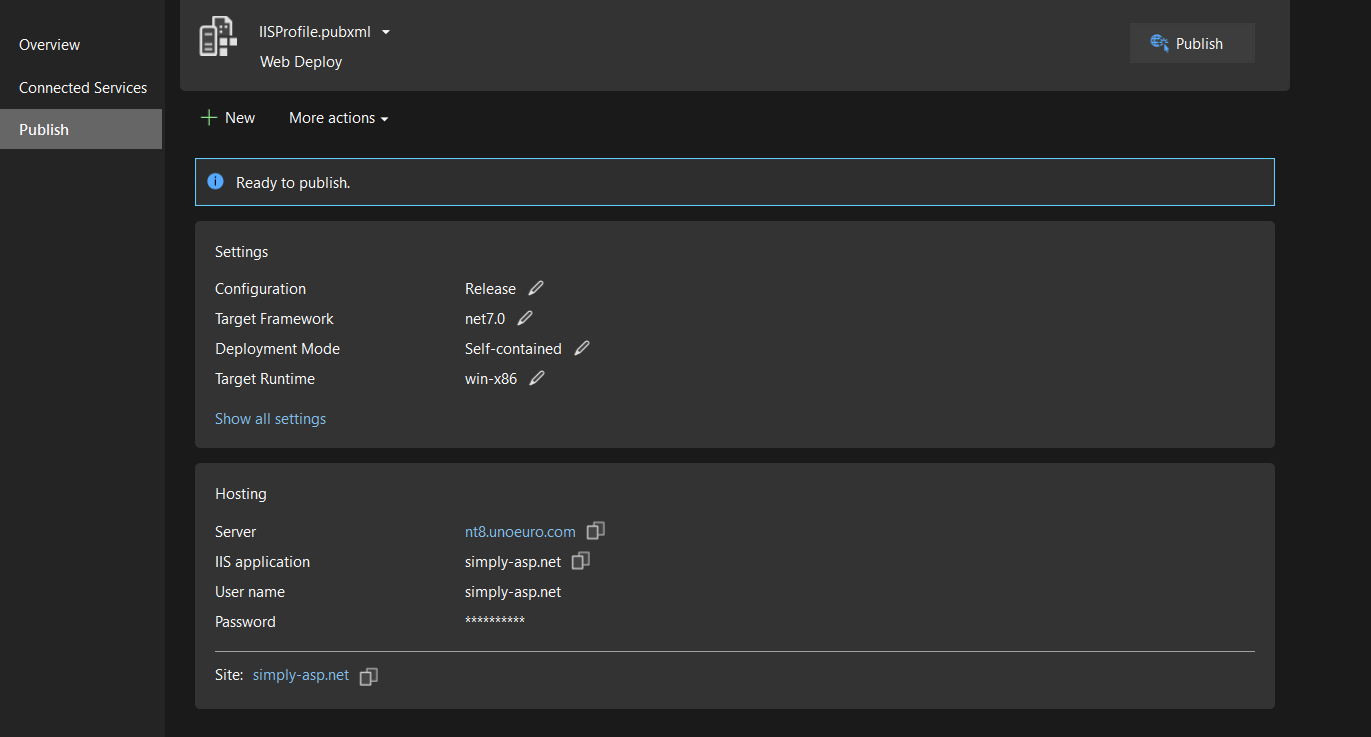Viewport: 1371px width, 737px height.
Task: Click the masked Password value
Action: point(495,622)
